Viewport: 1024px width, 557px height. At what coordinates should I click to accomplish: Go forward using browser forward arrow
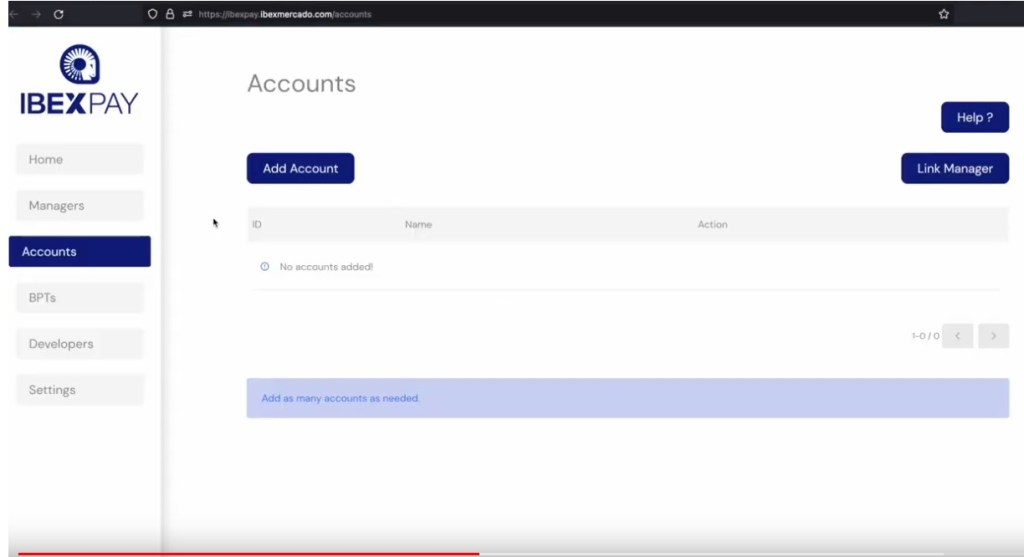pos(36,14)
